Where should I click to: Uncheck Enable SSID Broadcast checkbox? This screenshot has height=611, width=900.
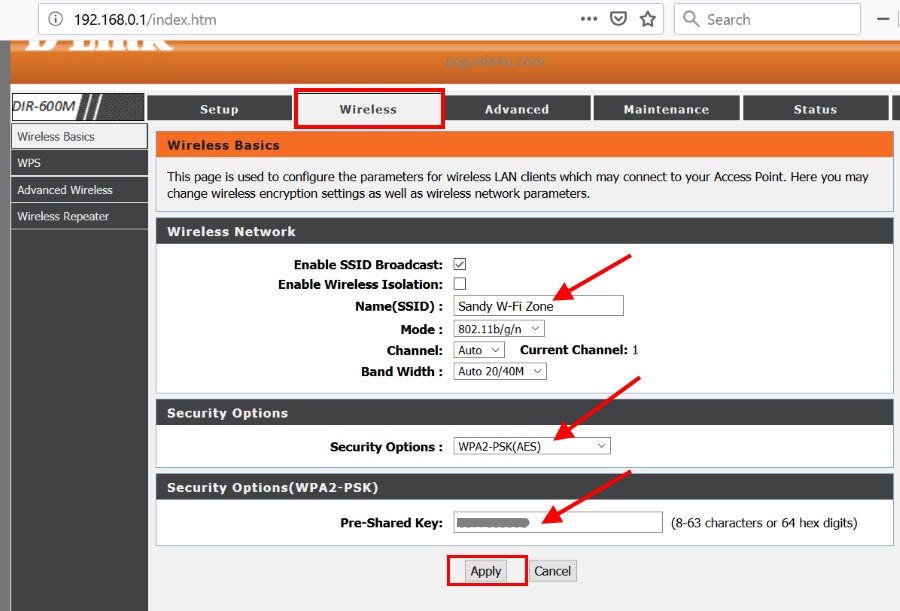tap(460, 265)
